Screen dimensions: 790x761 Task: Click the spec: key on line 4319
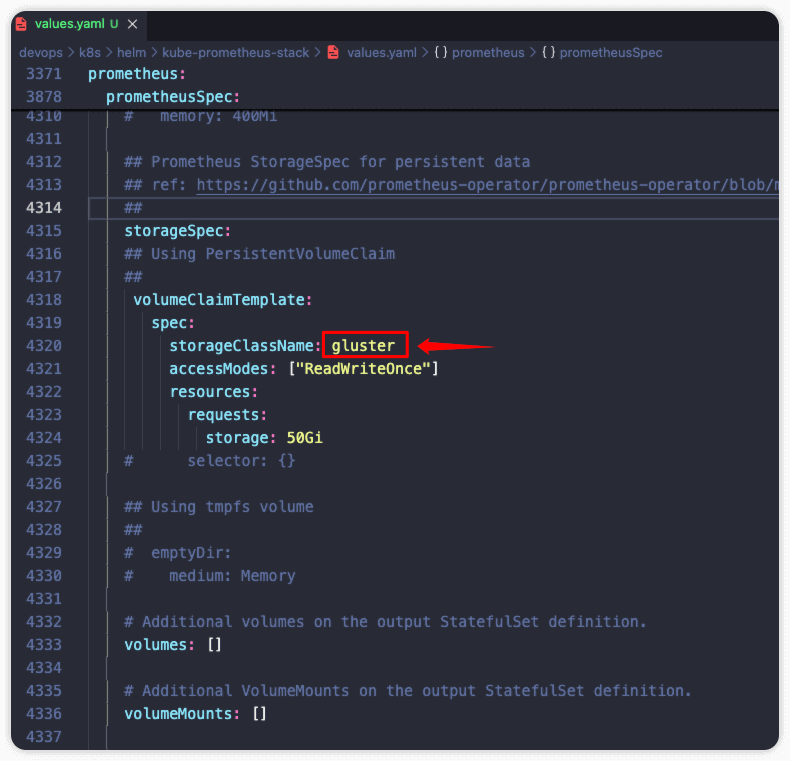point(173,323)
